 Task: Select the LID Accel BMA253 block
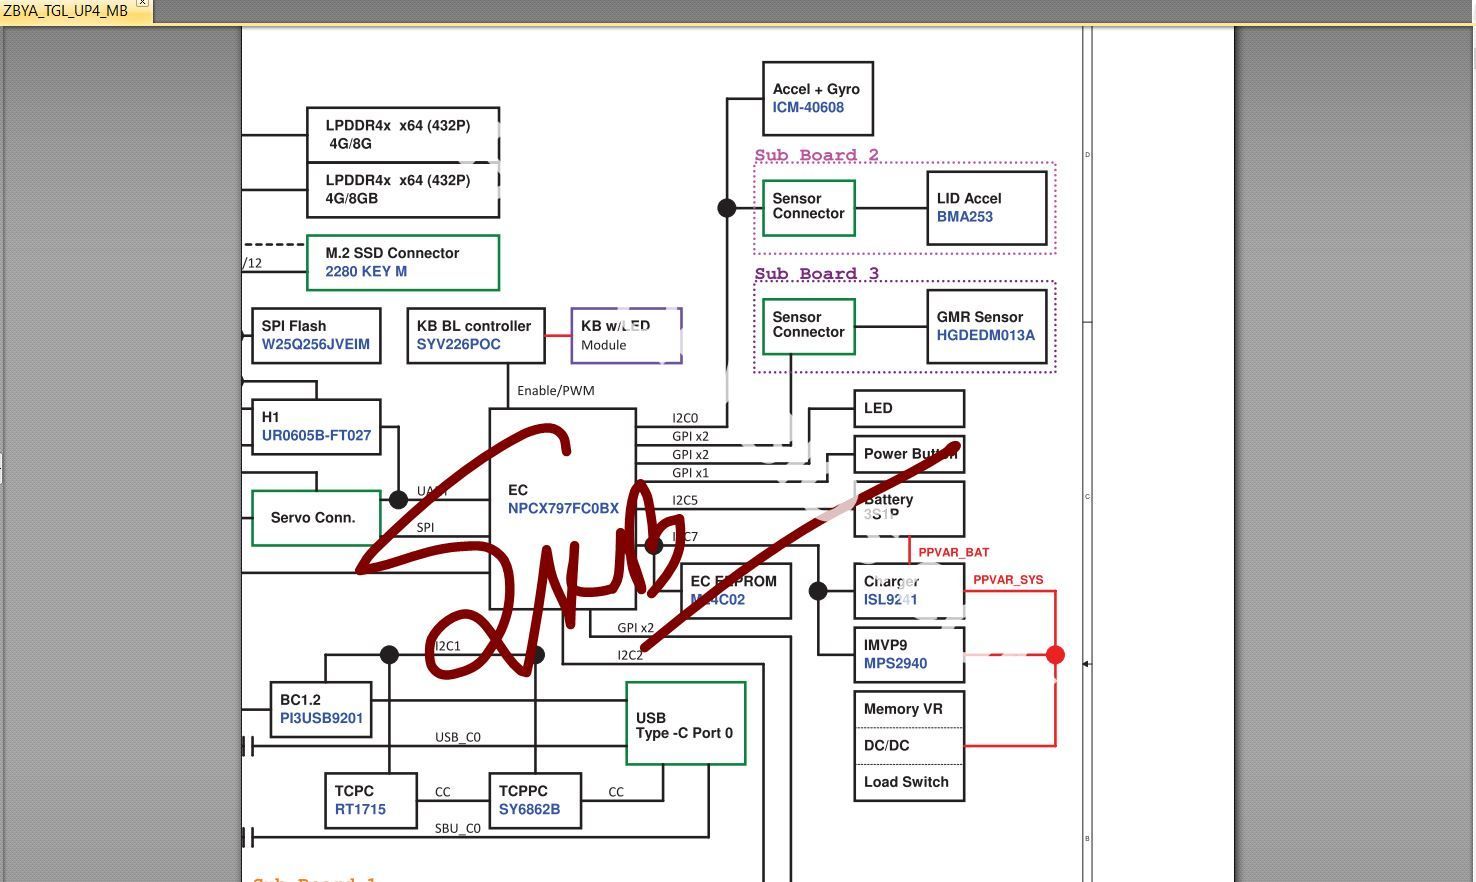(x=986, y=208)
